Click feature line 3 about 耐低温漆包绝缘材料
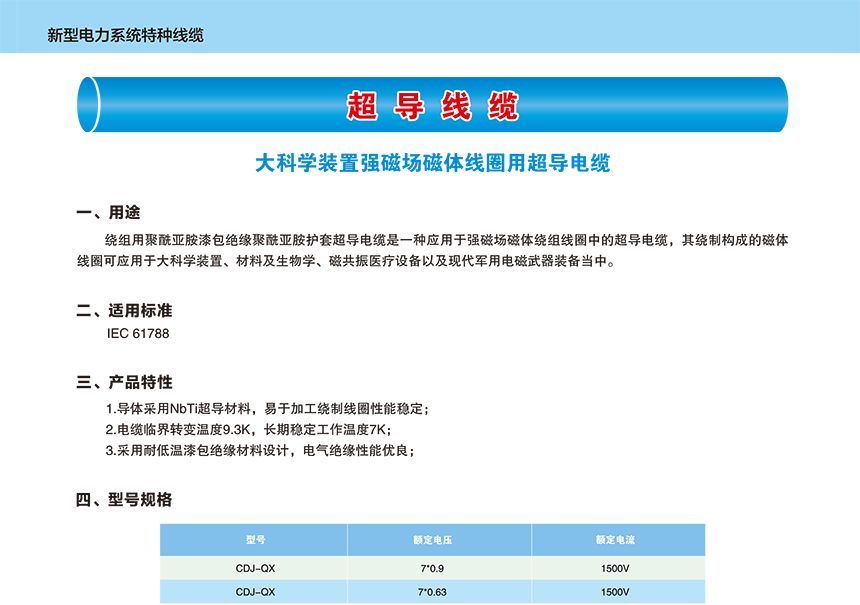The height and width of the screenshot is (605, 860). tap(259, 450)
